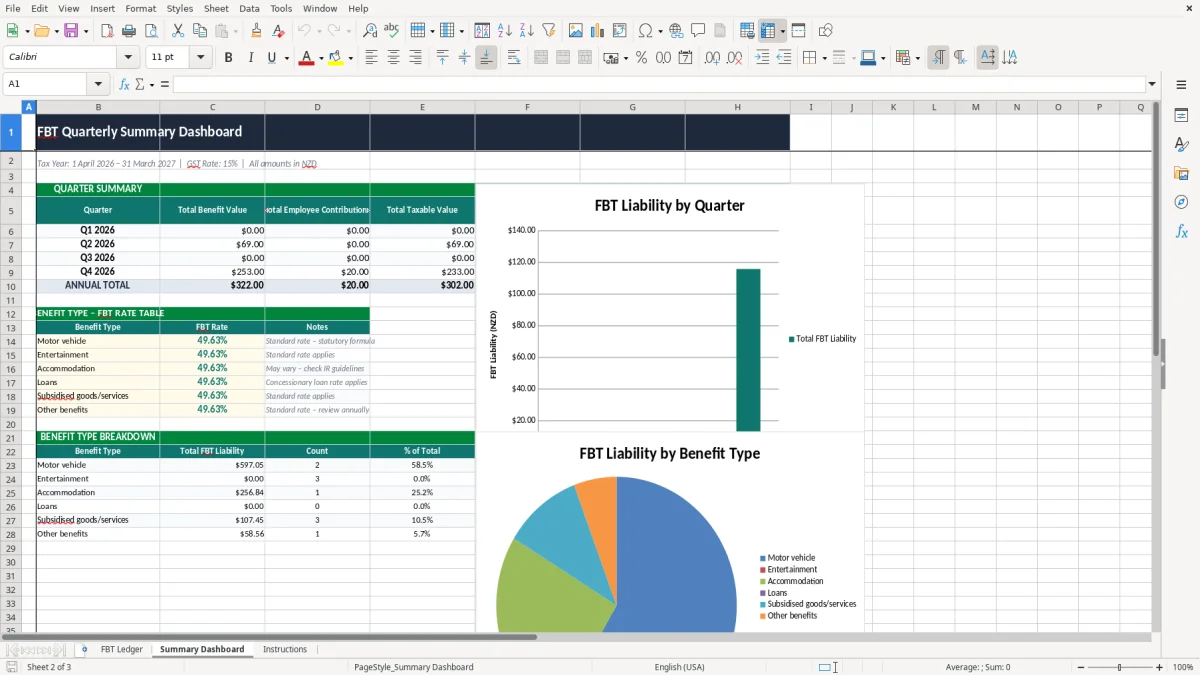Screen dimensions: 1200x675
Task: Click Sort Descending icon
Action: click(x=526, y=31)
